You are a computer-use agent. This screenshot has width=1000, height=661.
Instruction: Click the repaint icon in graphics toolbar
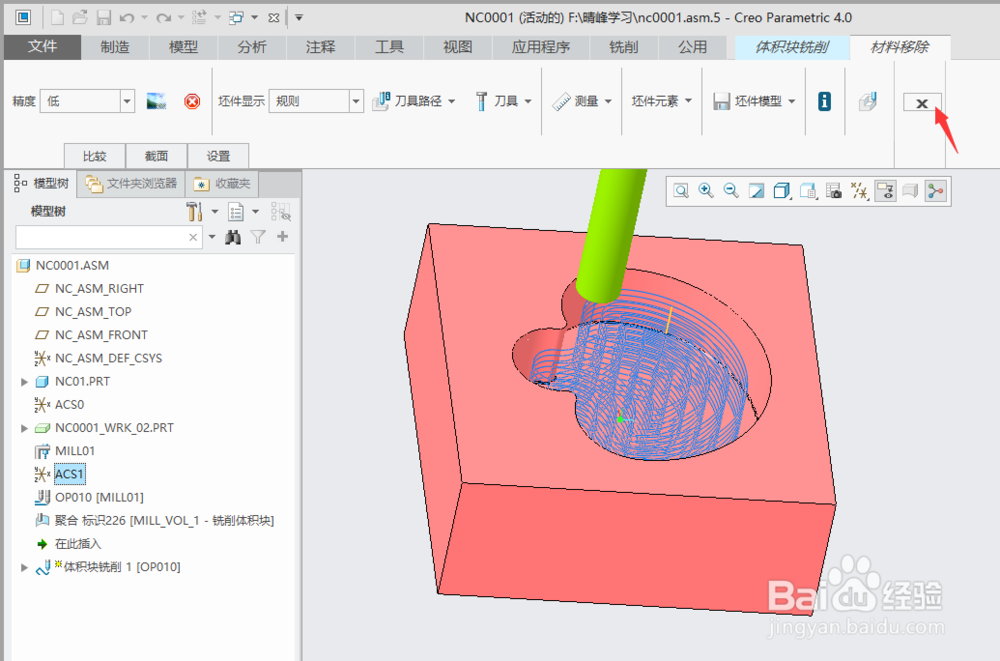point(756,191)
